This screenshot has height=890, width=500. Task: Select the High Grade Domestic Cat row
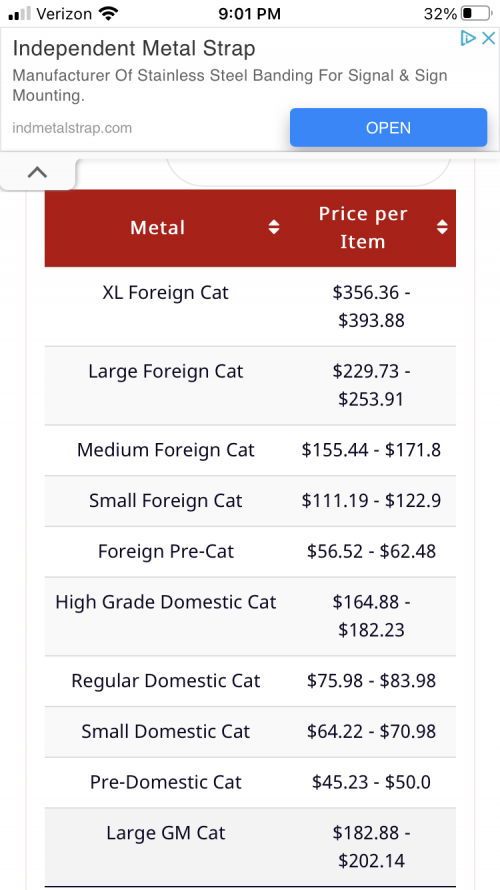click(250, 616)
